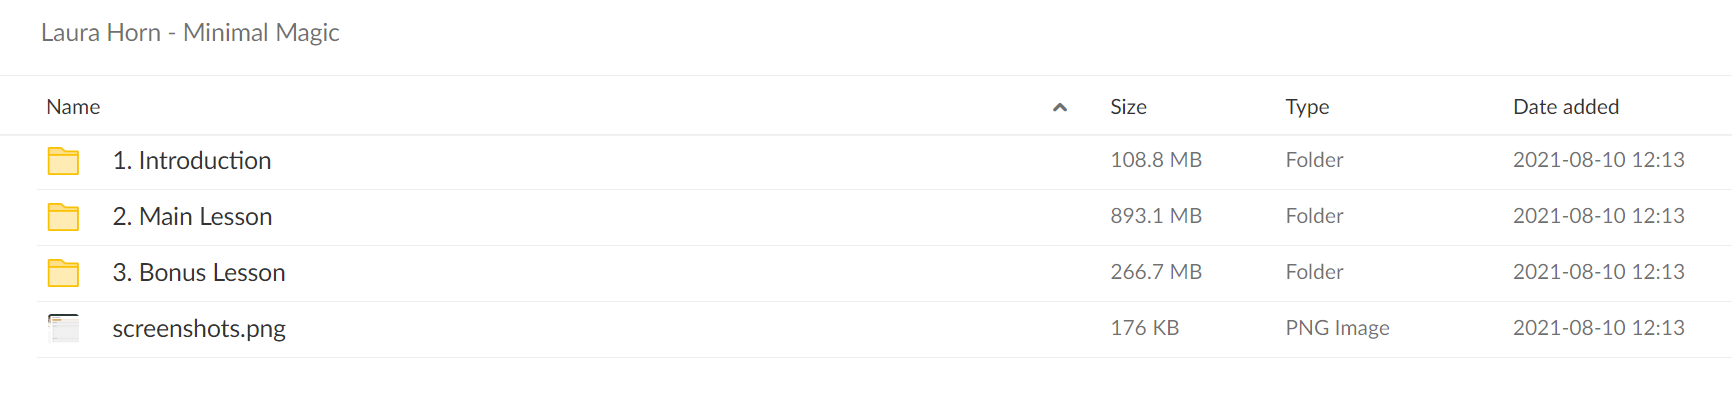The image size is (1732, 416).
Task: Click the 176 KB size entry
Action: click(1145, 328)
